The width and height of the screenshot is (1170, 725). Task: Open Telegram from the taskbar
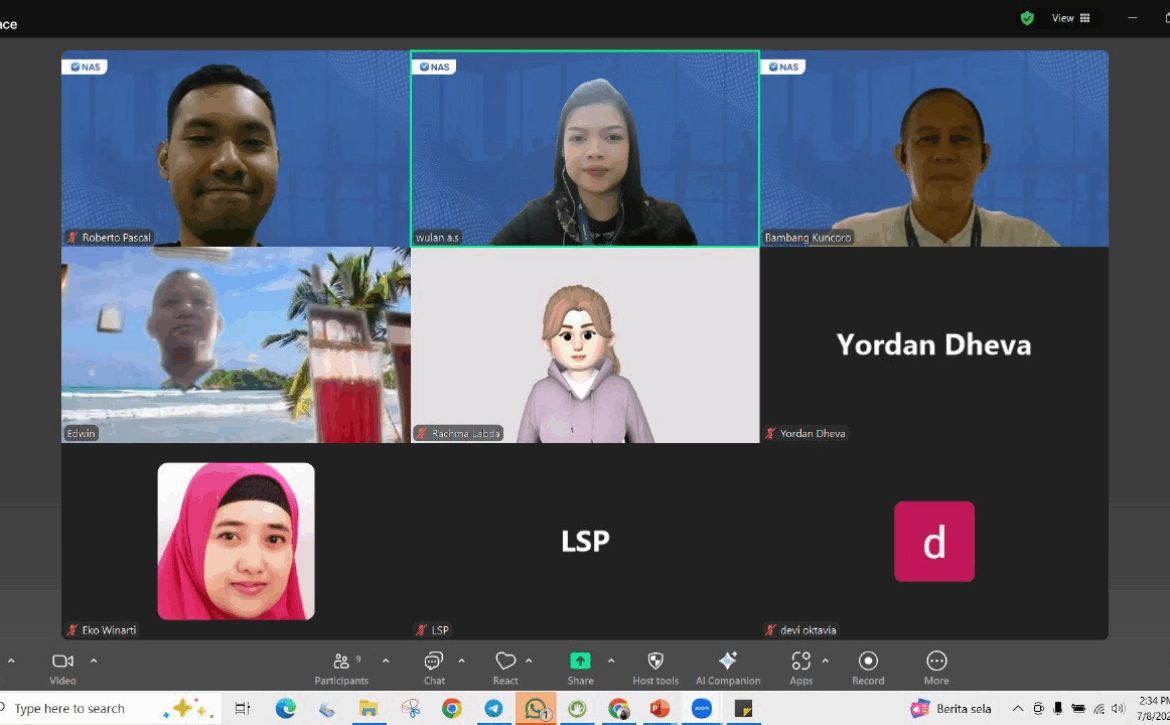[x=494, y=708]
